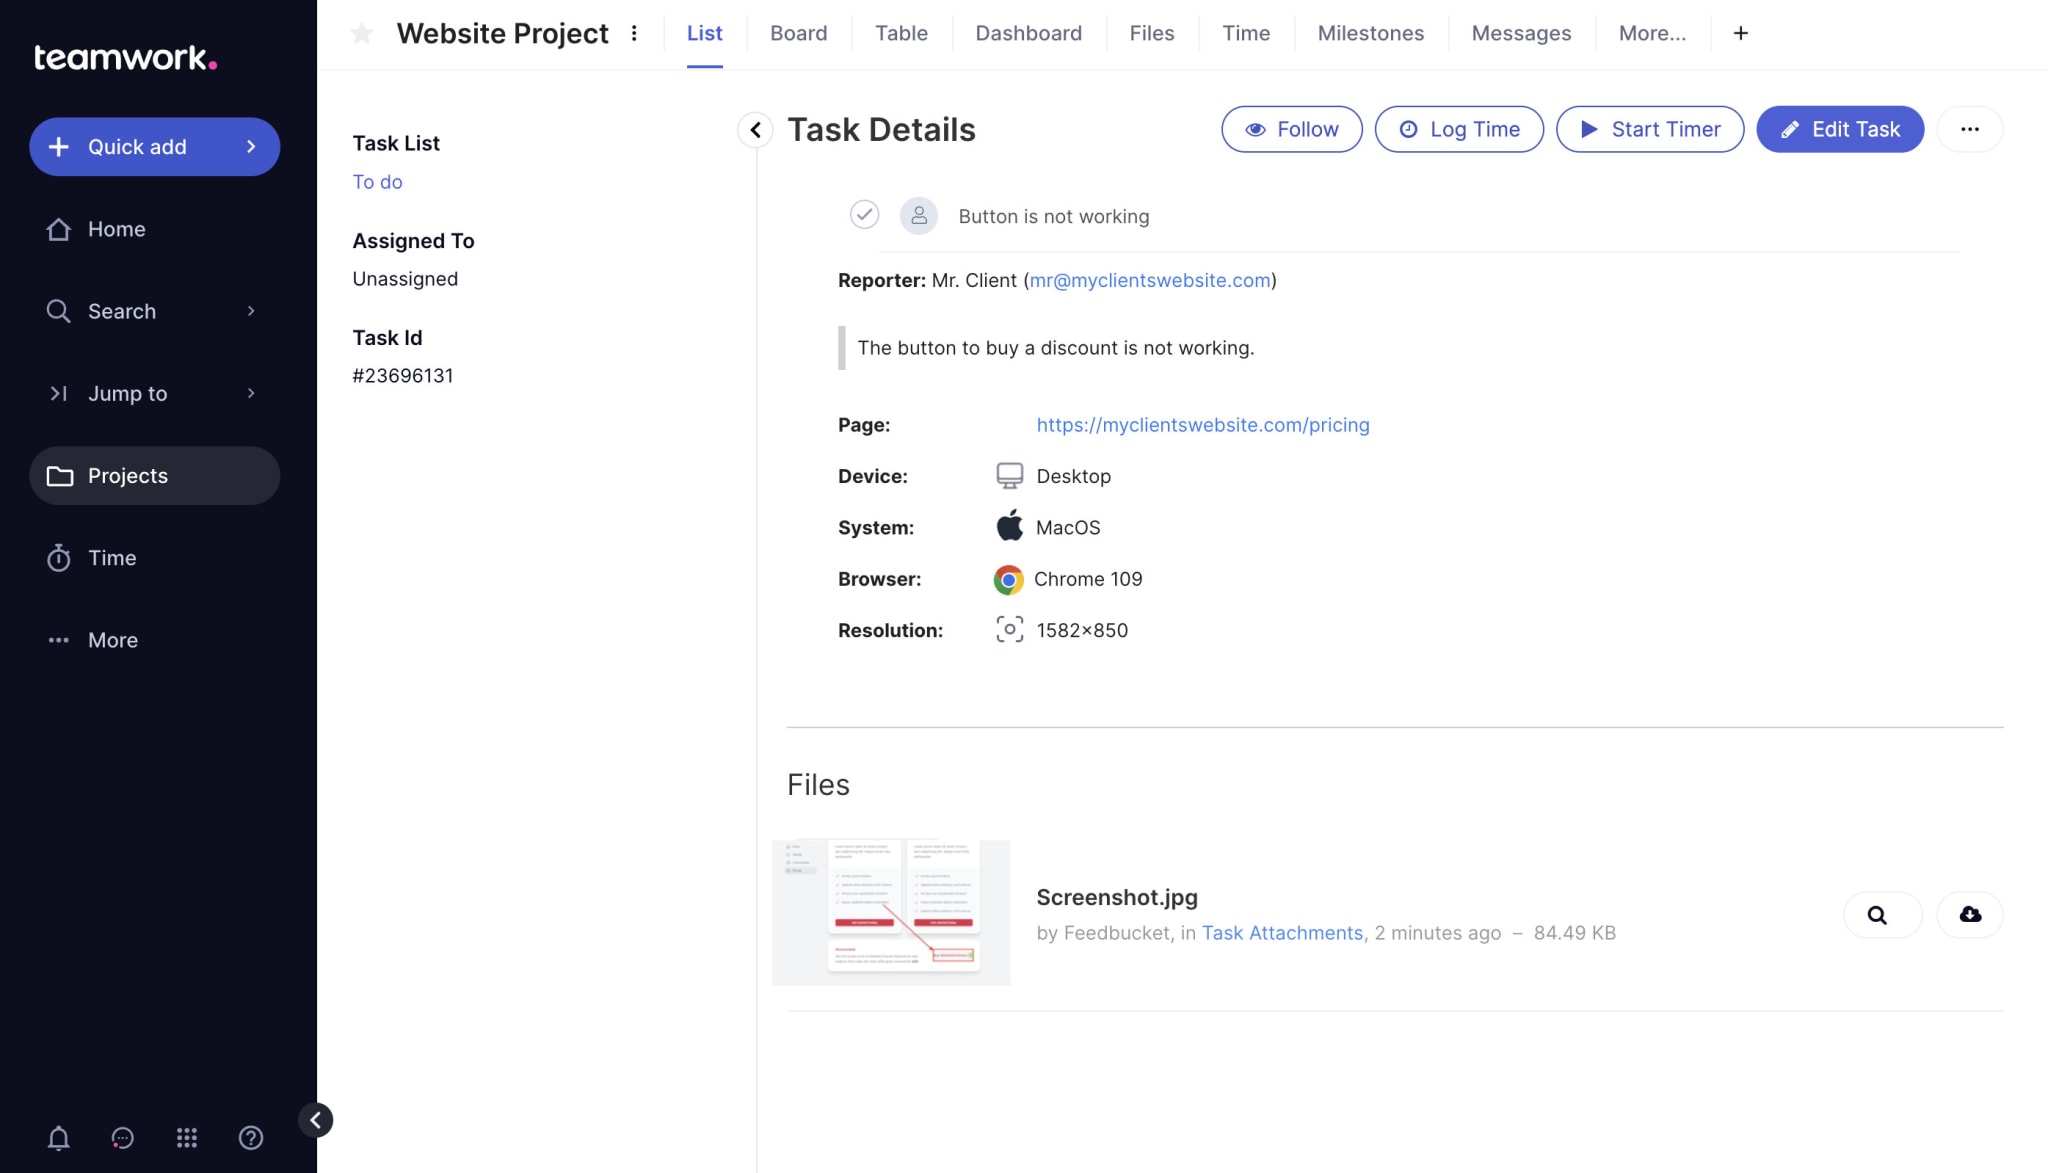2048x1173 pixels.
Task: Open the Website Project options menu
Action: 635,33
